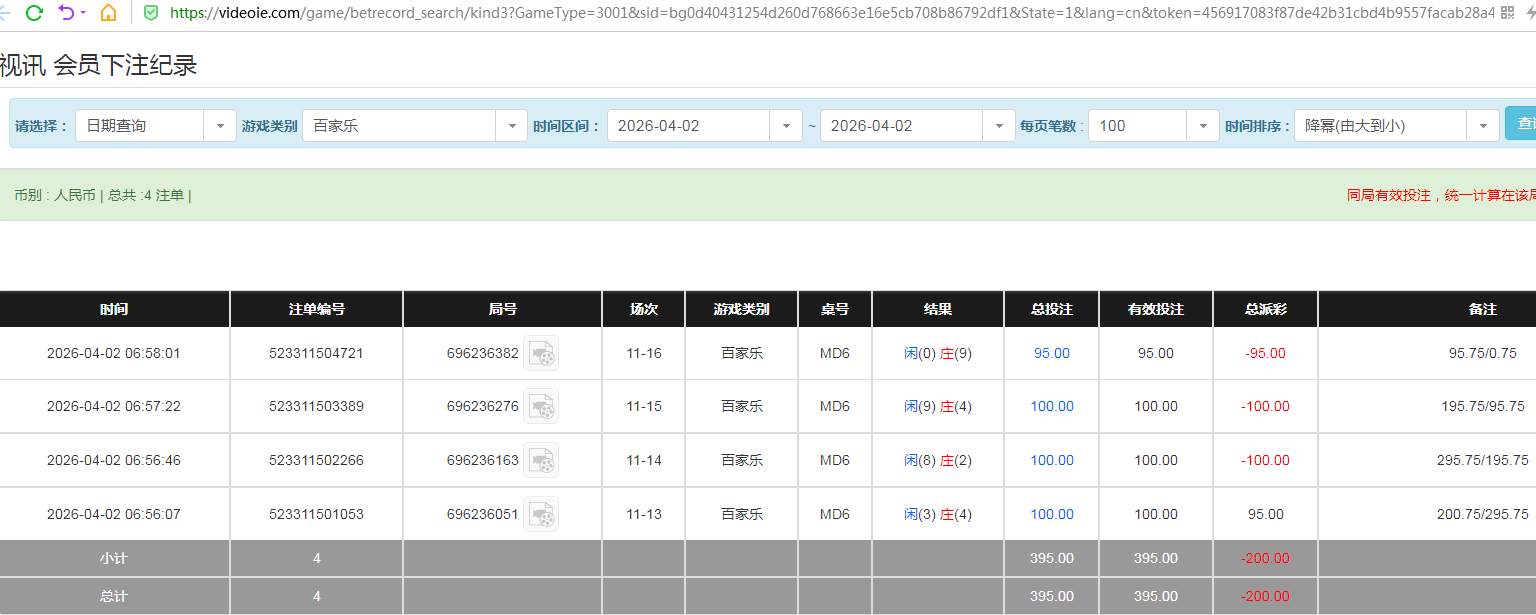This screenshot has height=615, width=1536.
Task: Open the 每页笔数 page size dropdown
Action: click(x=1203, y=125)
